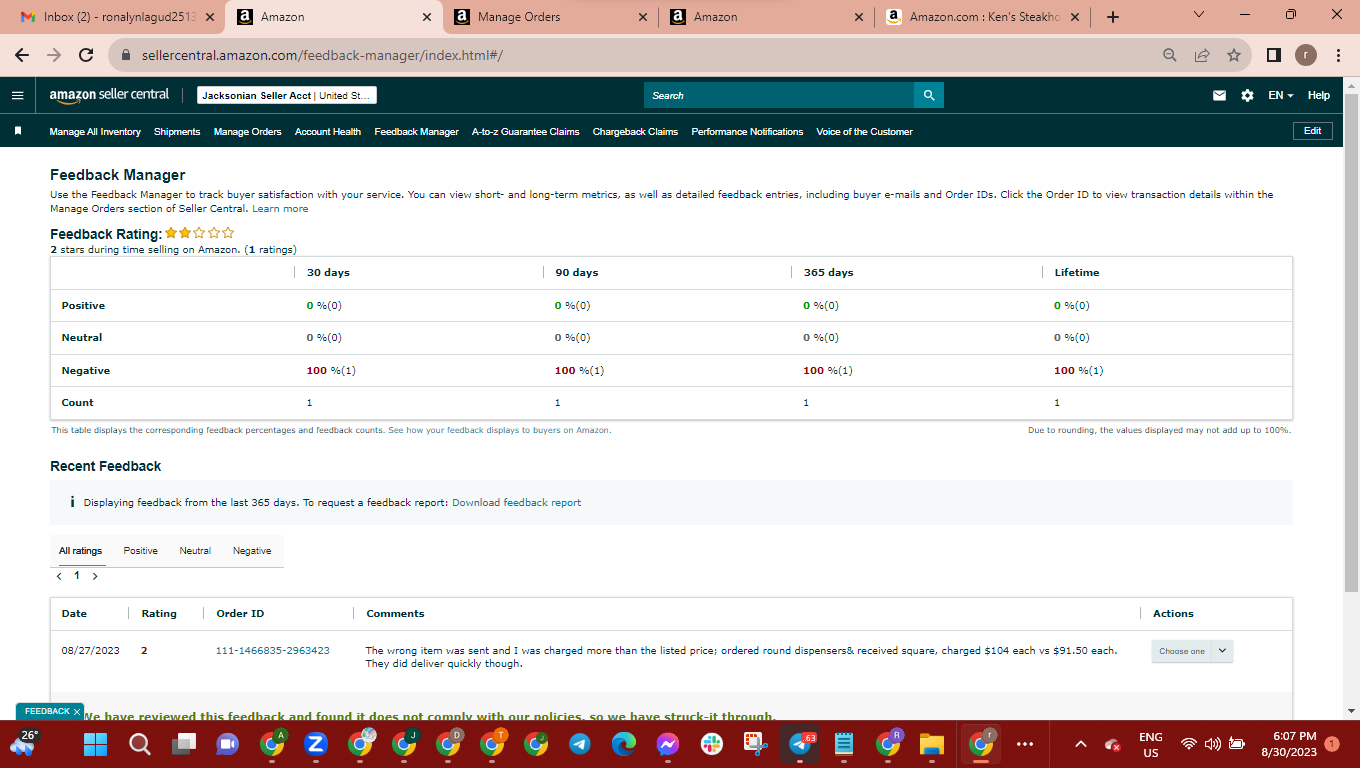Click the Learn more link
Viewport: 1360px width, 768px height.
pos(280,209)
